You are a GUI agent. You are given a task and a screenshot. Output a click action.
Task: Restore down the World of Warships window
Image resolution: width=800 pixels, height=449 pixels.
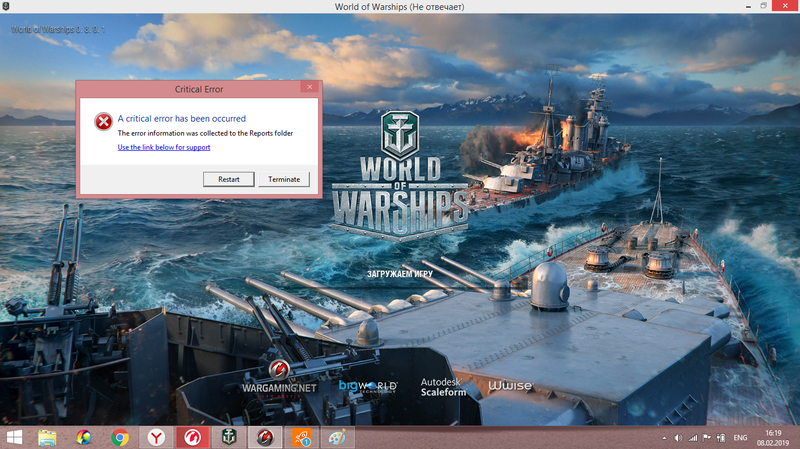coord(763,6)
